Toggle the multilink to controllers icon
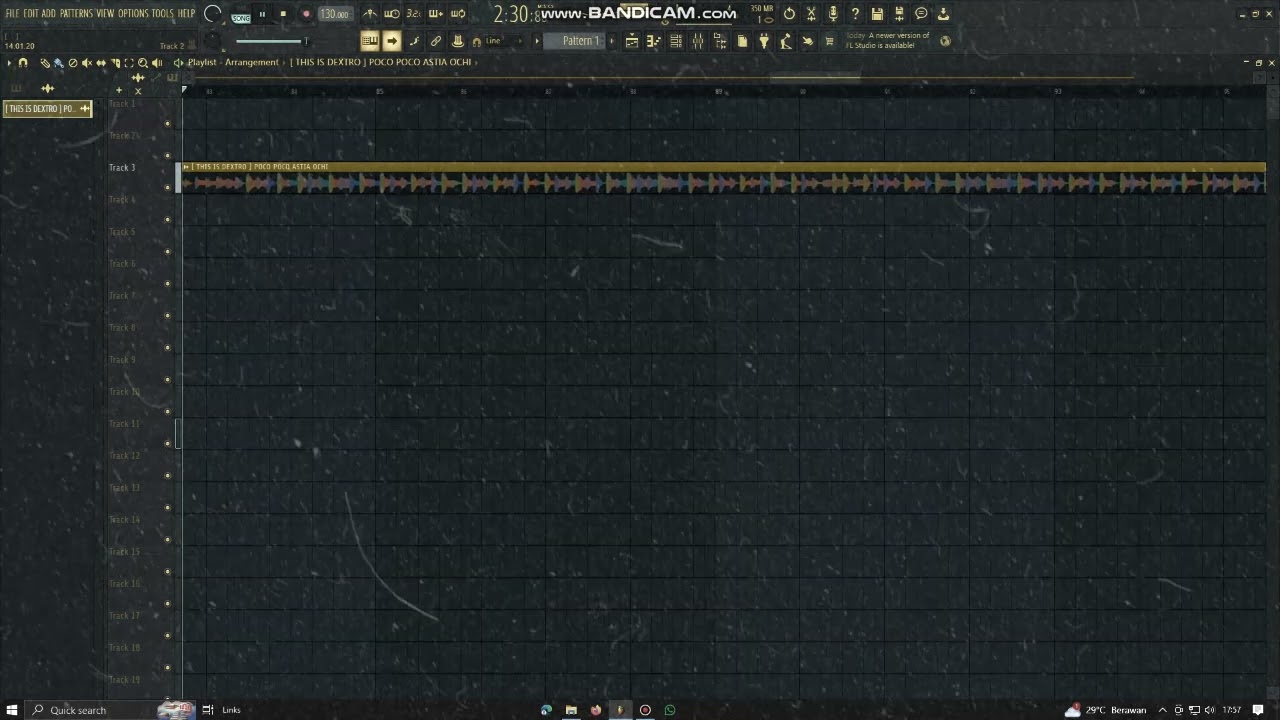This screenshot has height=720, width=1280. tap(436, 41)
